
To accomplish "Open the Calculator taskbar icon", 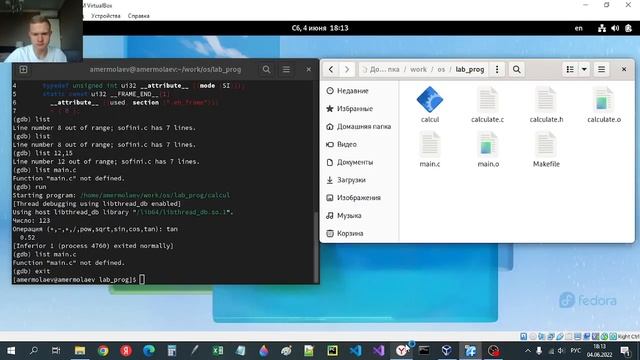I will [172, 351].
